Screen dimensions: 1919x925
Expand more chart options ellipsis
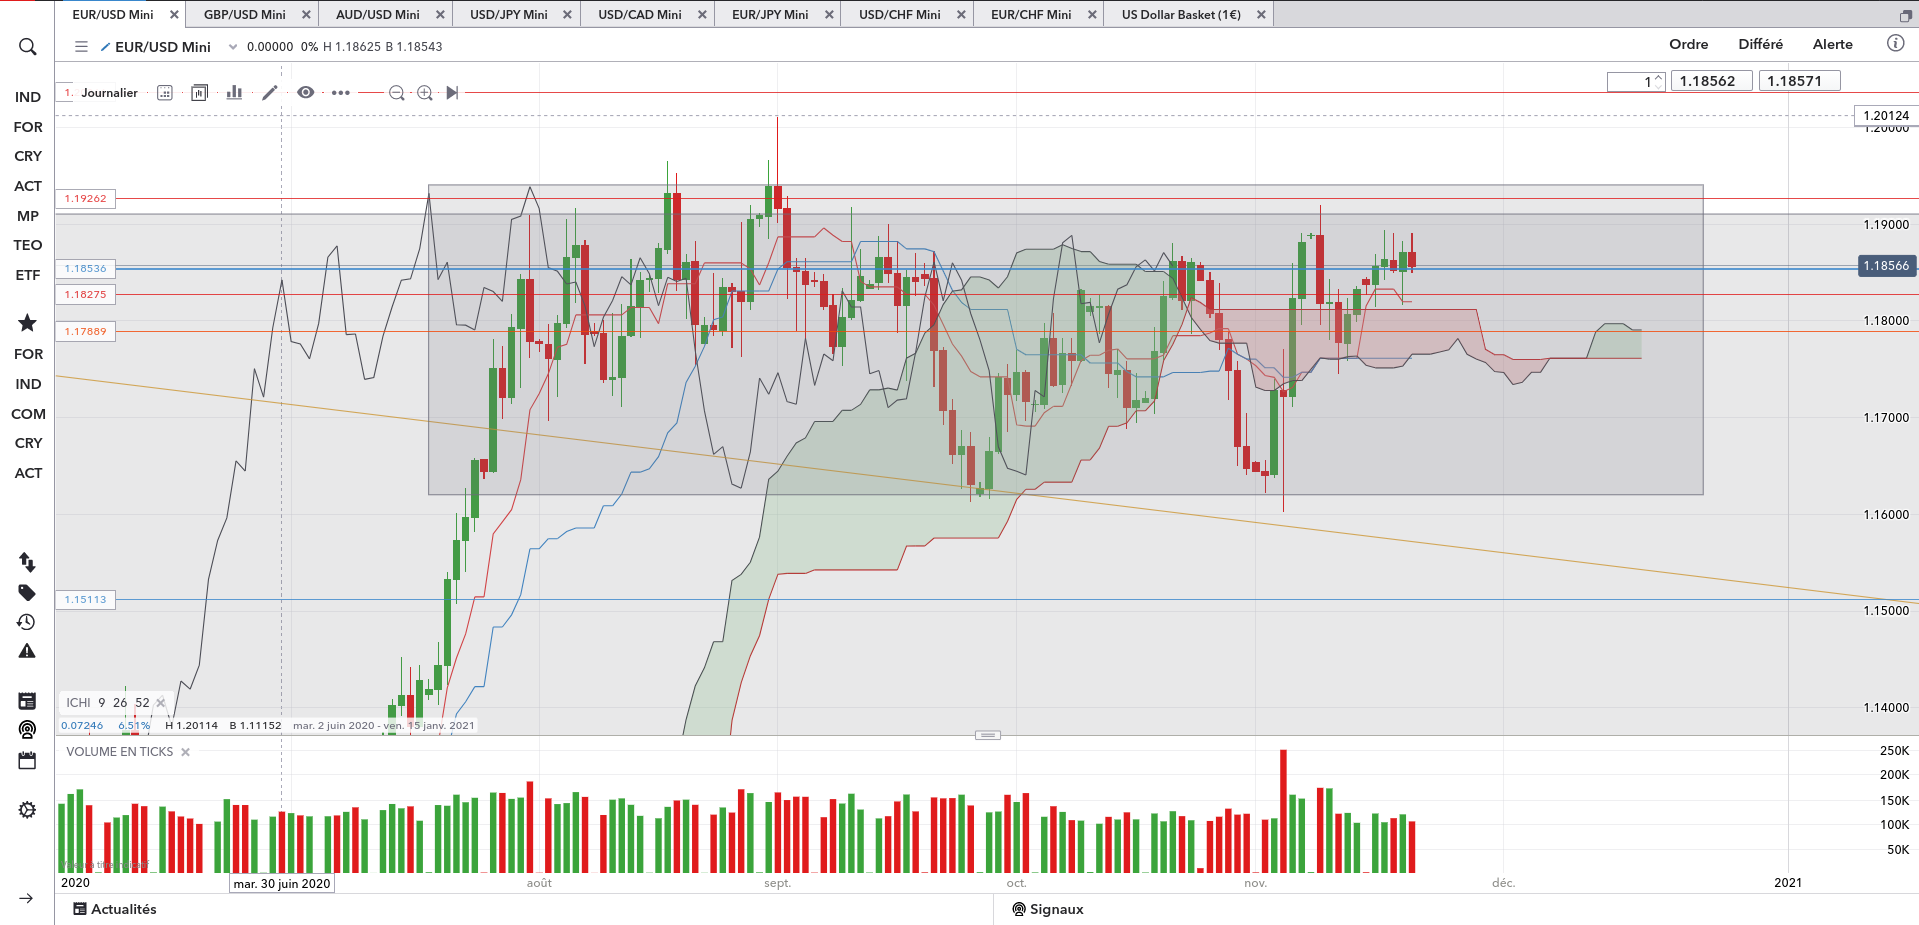pyautogui.click(x=341, y=93)
